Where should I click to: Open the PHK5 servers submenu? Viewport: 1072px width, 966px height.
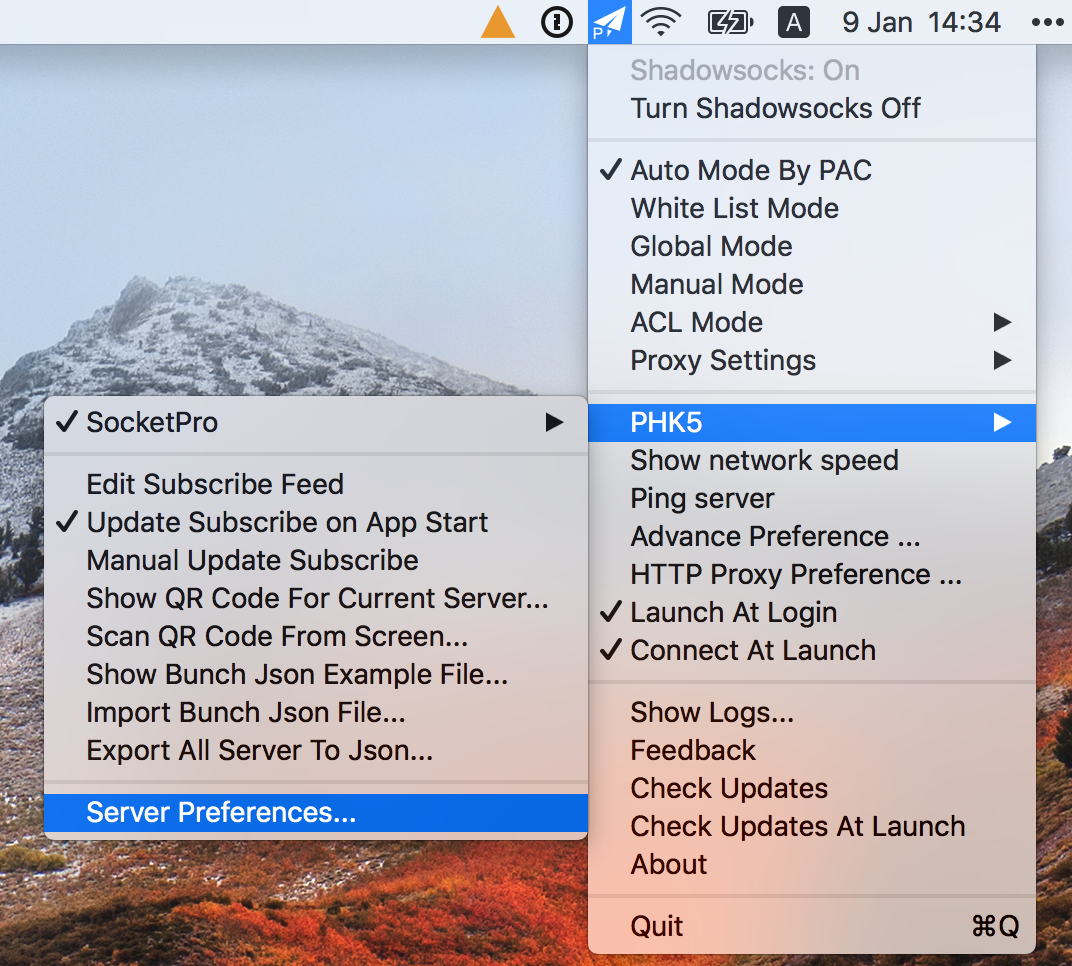(812, 422)
